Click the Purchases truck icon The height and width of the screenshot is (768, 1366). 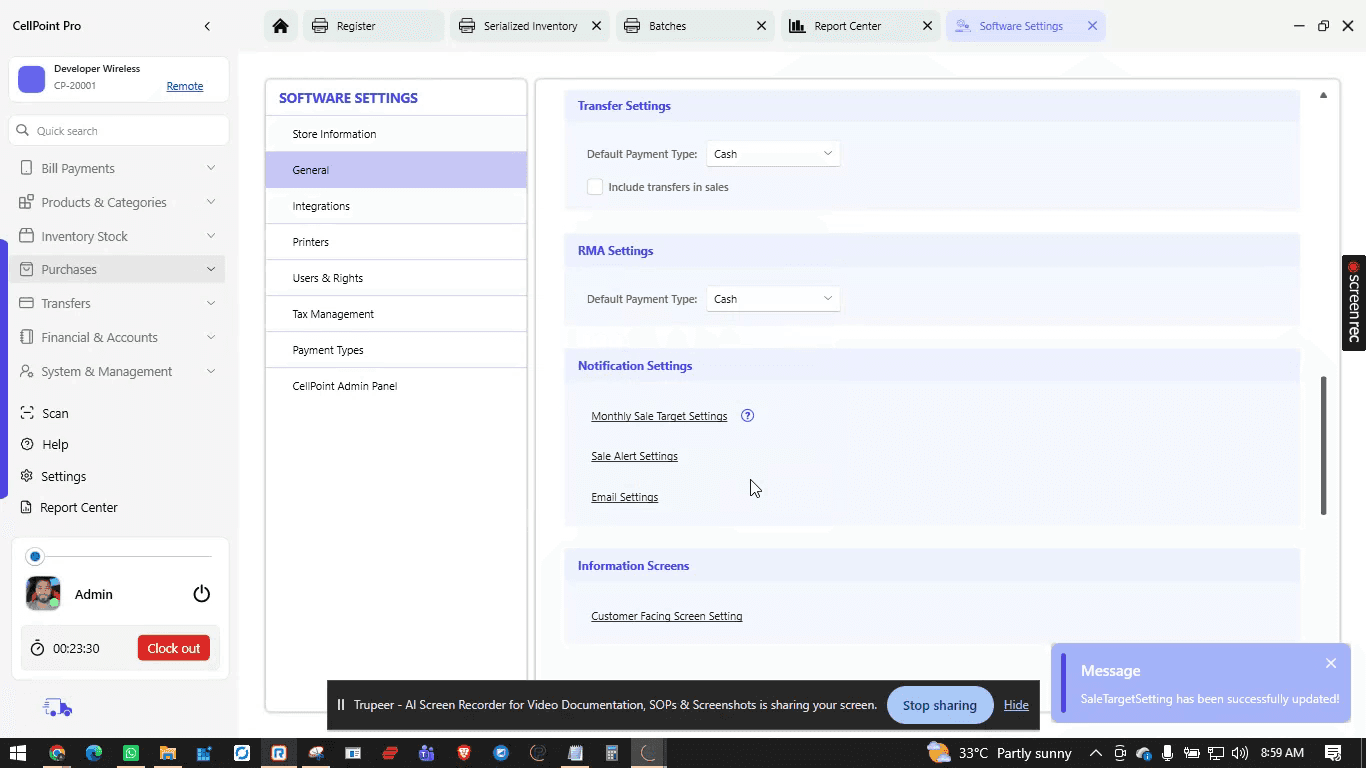point(26,269)
